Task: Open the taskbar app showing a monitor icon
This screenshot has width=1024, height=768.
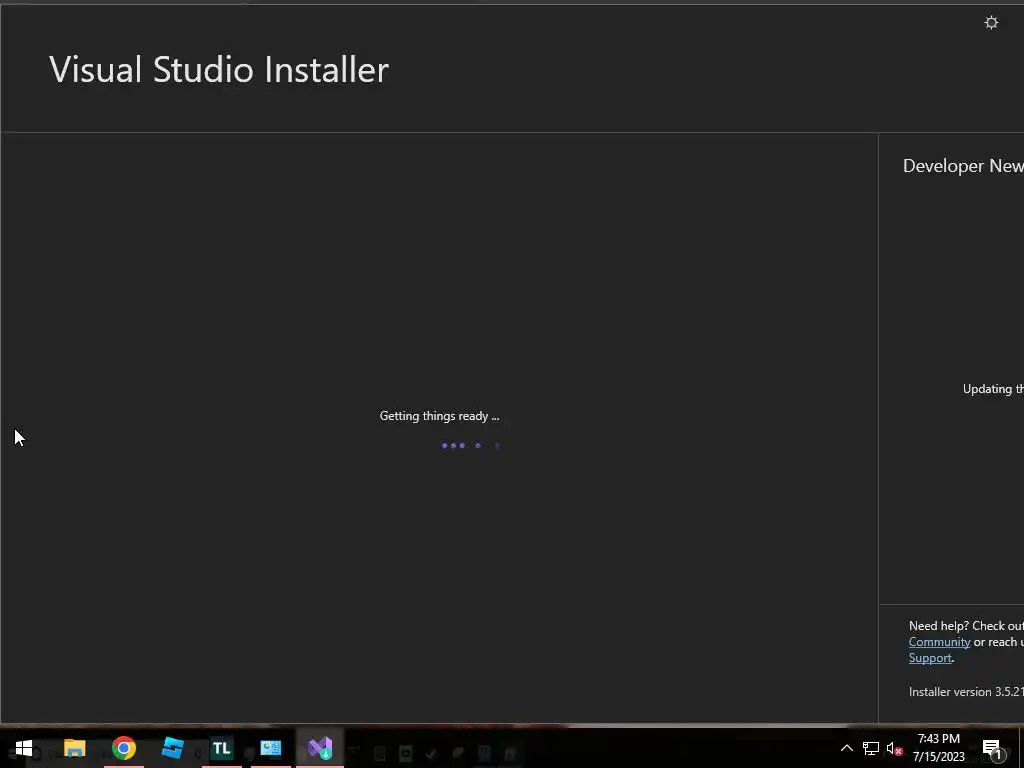Action: 270,748
